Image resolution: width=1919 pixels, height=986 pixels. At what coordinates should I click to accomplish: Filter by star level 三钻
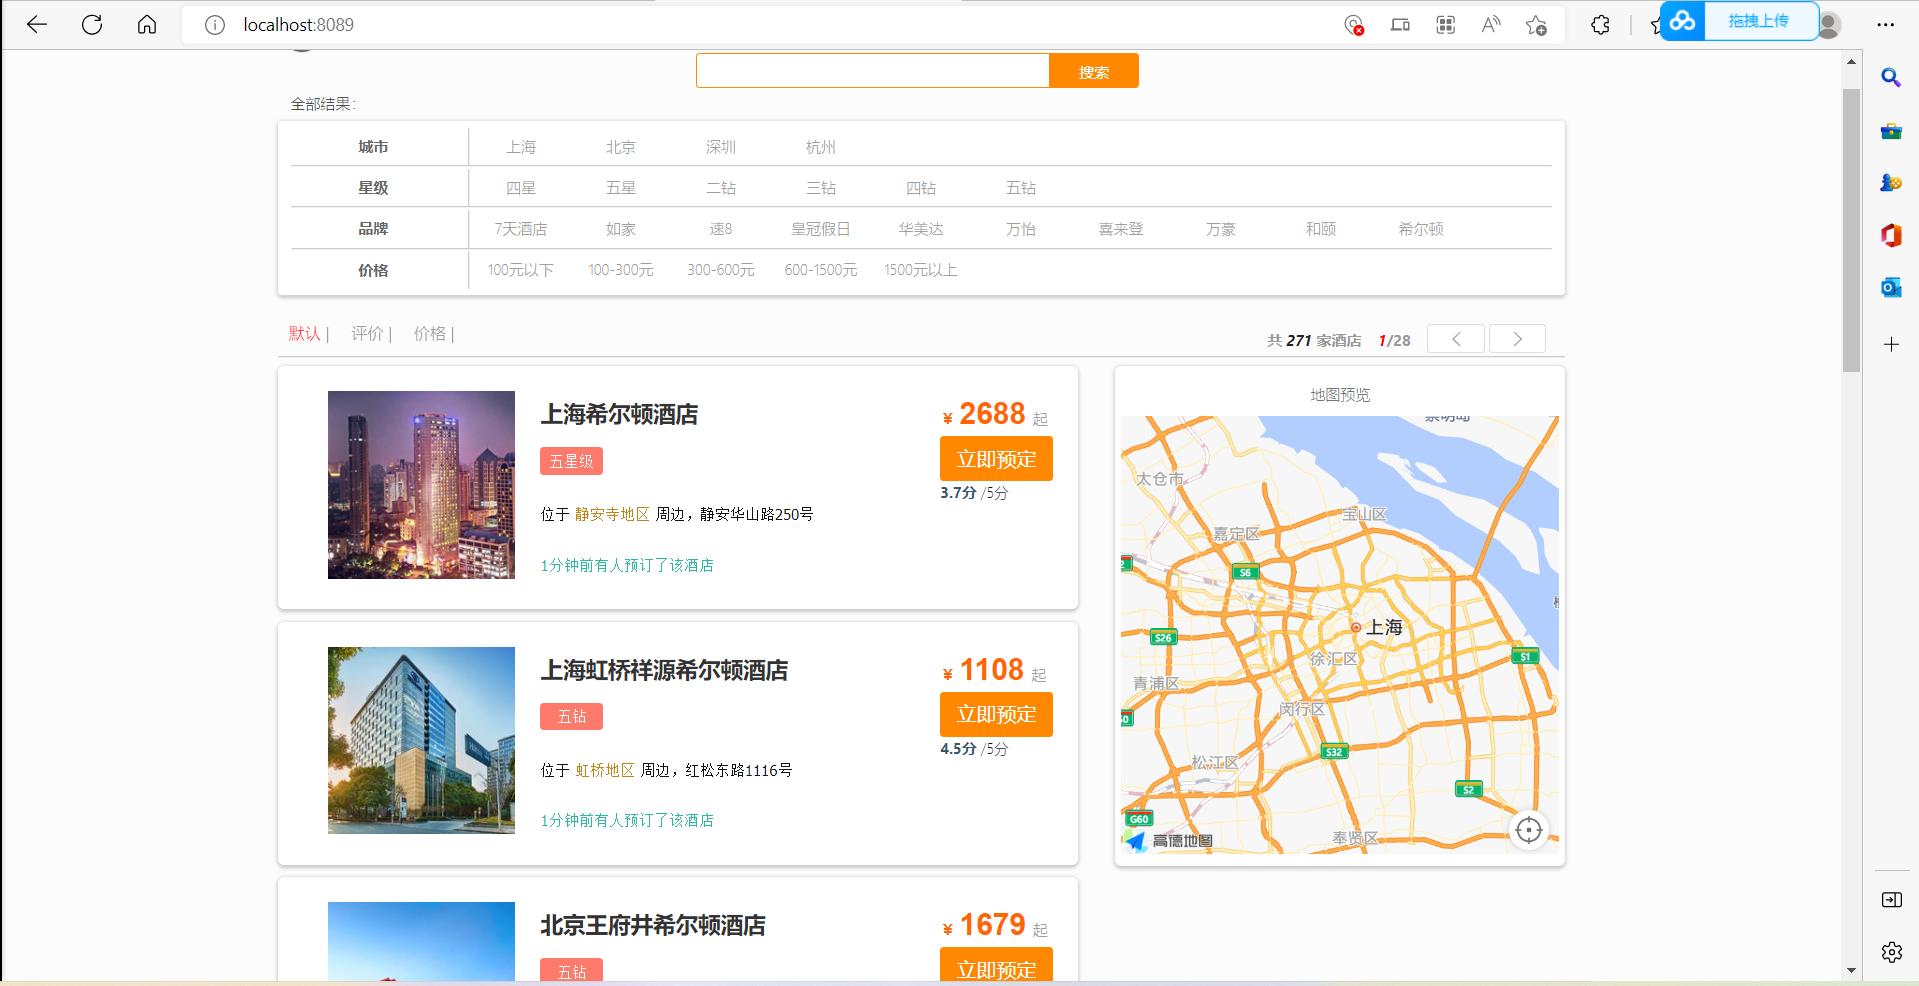tap(821, 188)
